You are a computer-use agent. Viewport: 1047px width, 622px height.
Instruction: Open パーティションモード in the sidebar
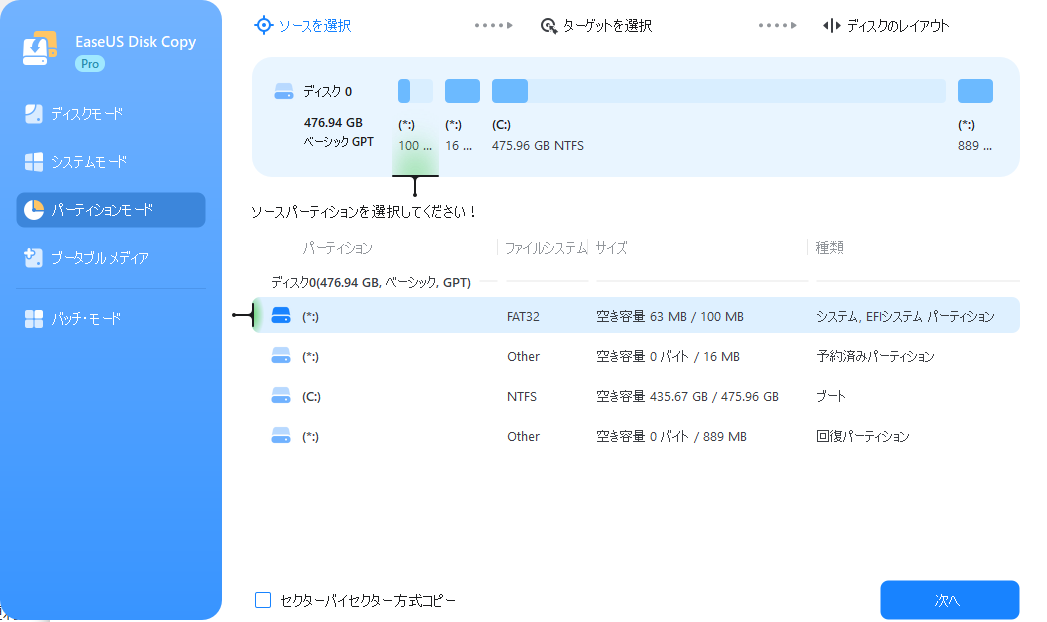pyautogui.click(x=111, y=210)
